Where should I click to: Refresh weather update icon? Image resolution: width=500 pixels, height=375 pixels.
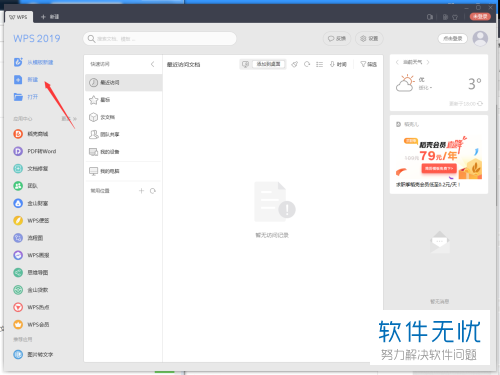pyautogui.click(x=480, y=104)
